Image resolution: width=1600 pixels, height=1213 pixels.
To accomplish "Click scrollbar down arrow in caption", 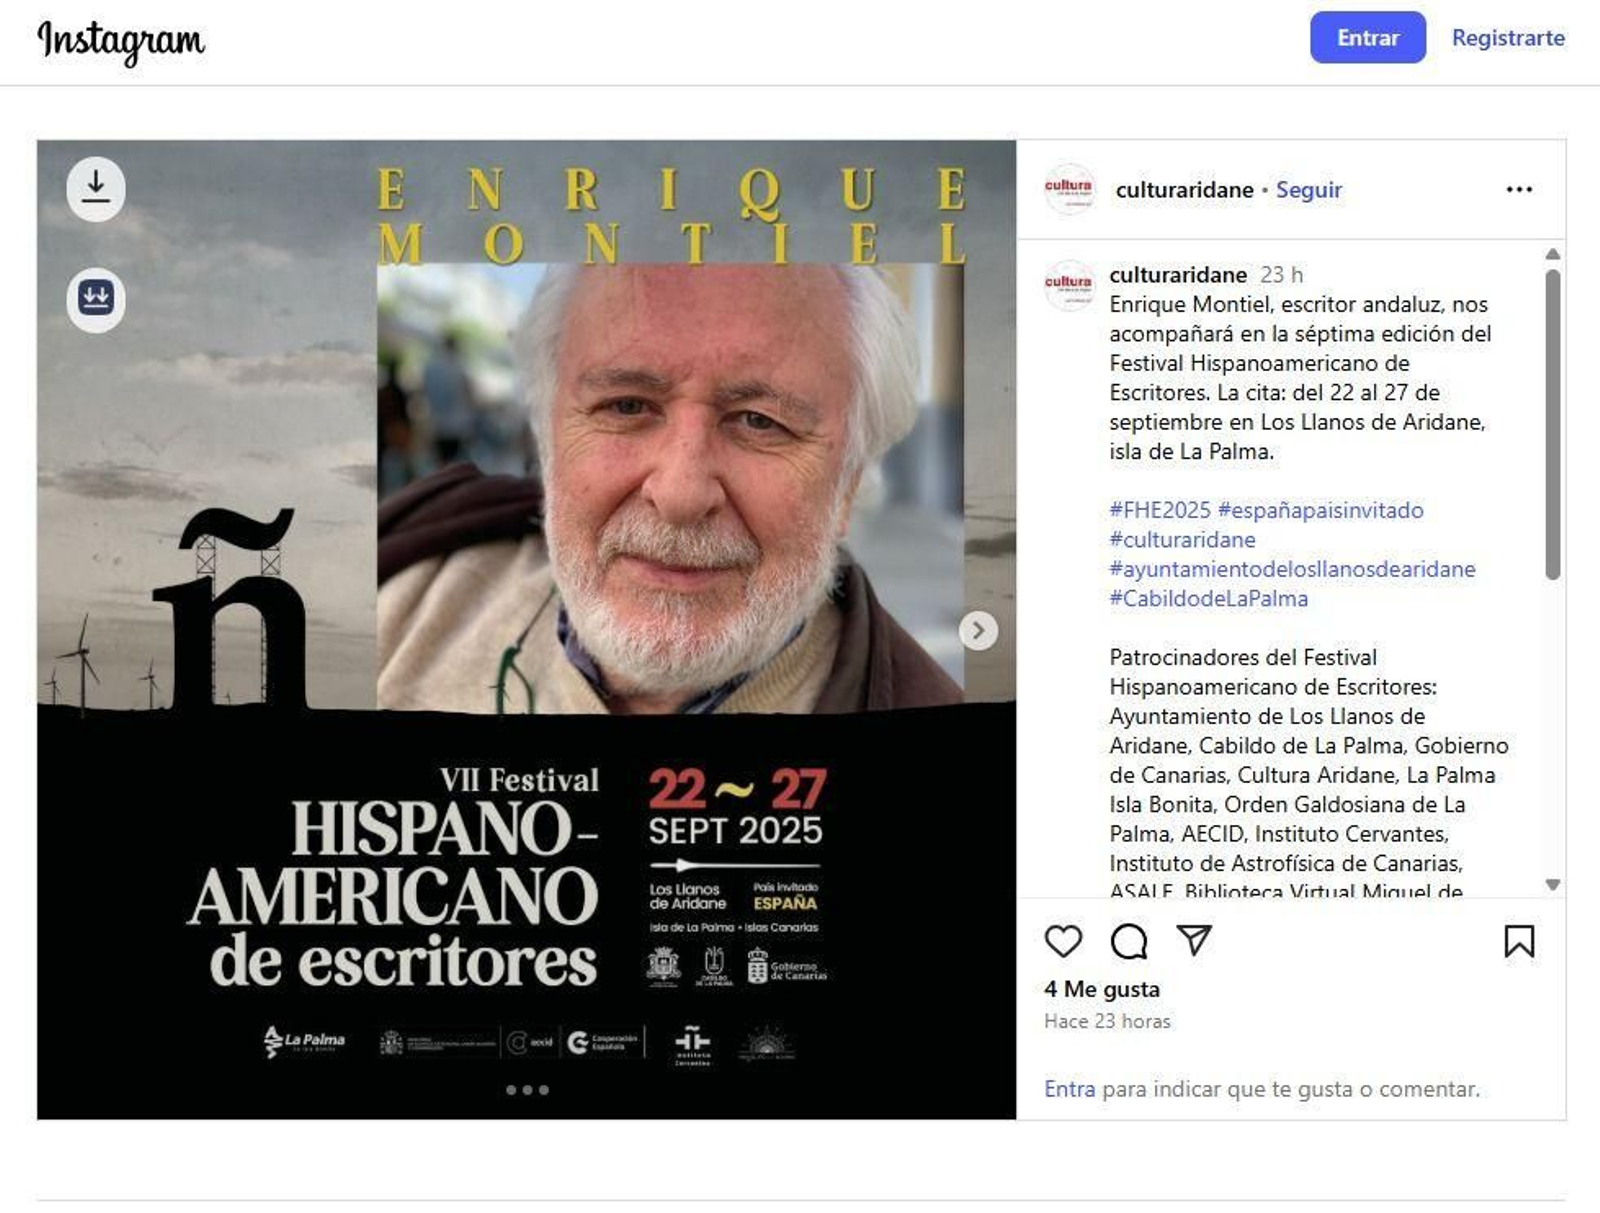I will coord(1552,884).
